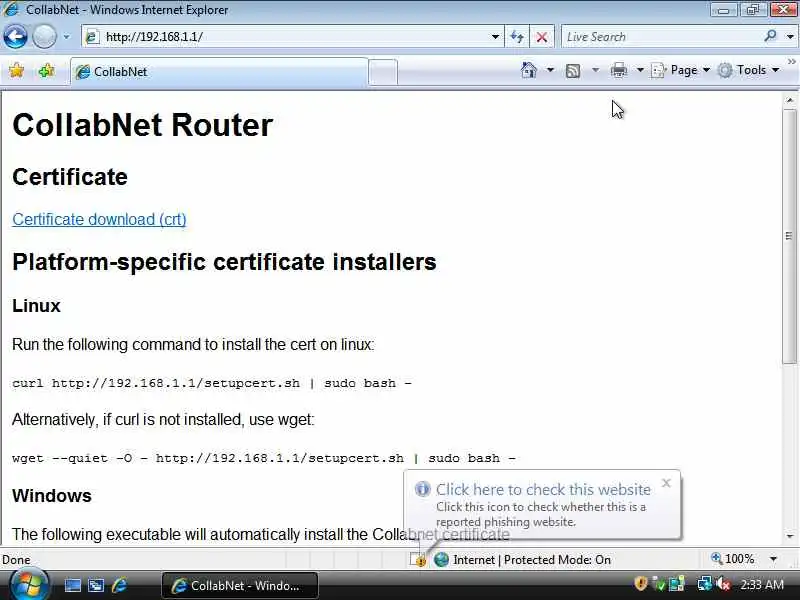Screen dimensions: 800x600
Task: Click the Home page icon
Action: point(529,70)
